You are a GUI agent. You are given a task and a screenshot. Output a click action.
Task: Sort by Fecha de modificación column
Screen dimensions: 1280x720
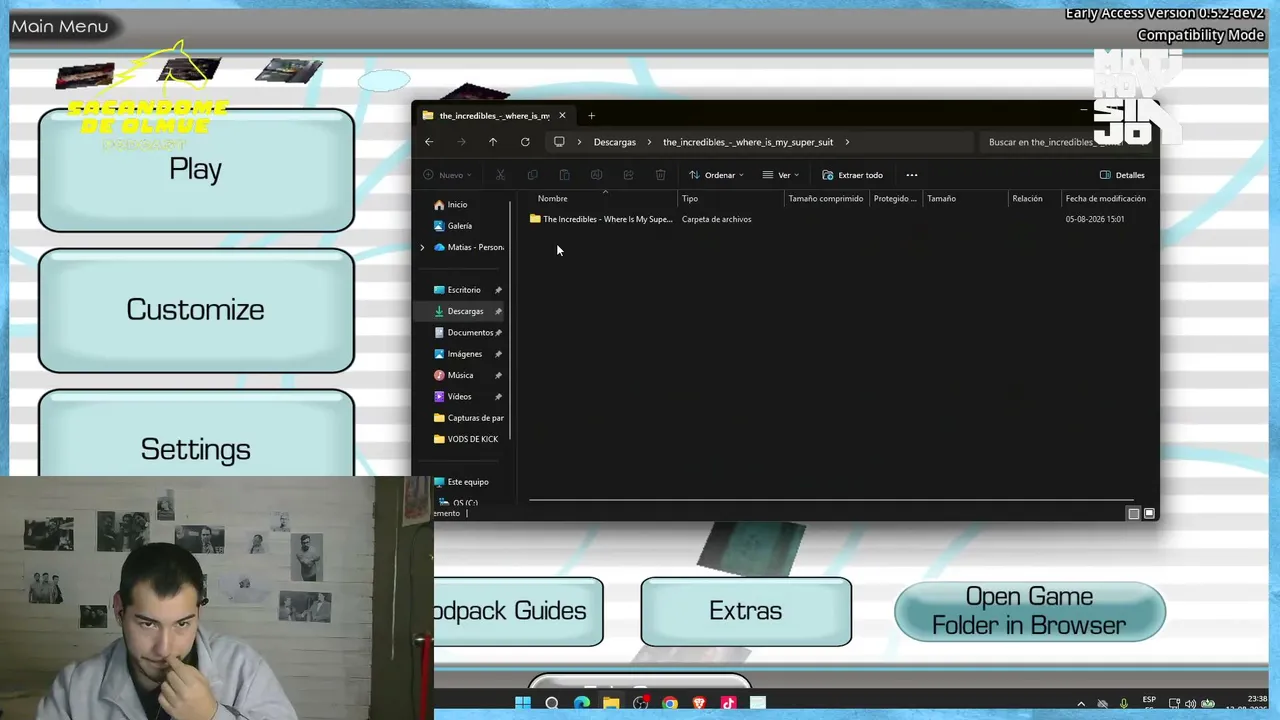tap(1106, 199)
